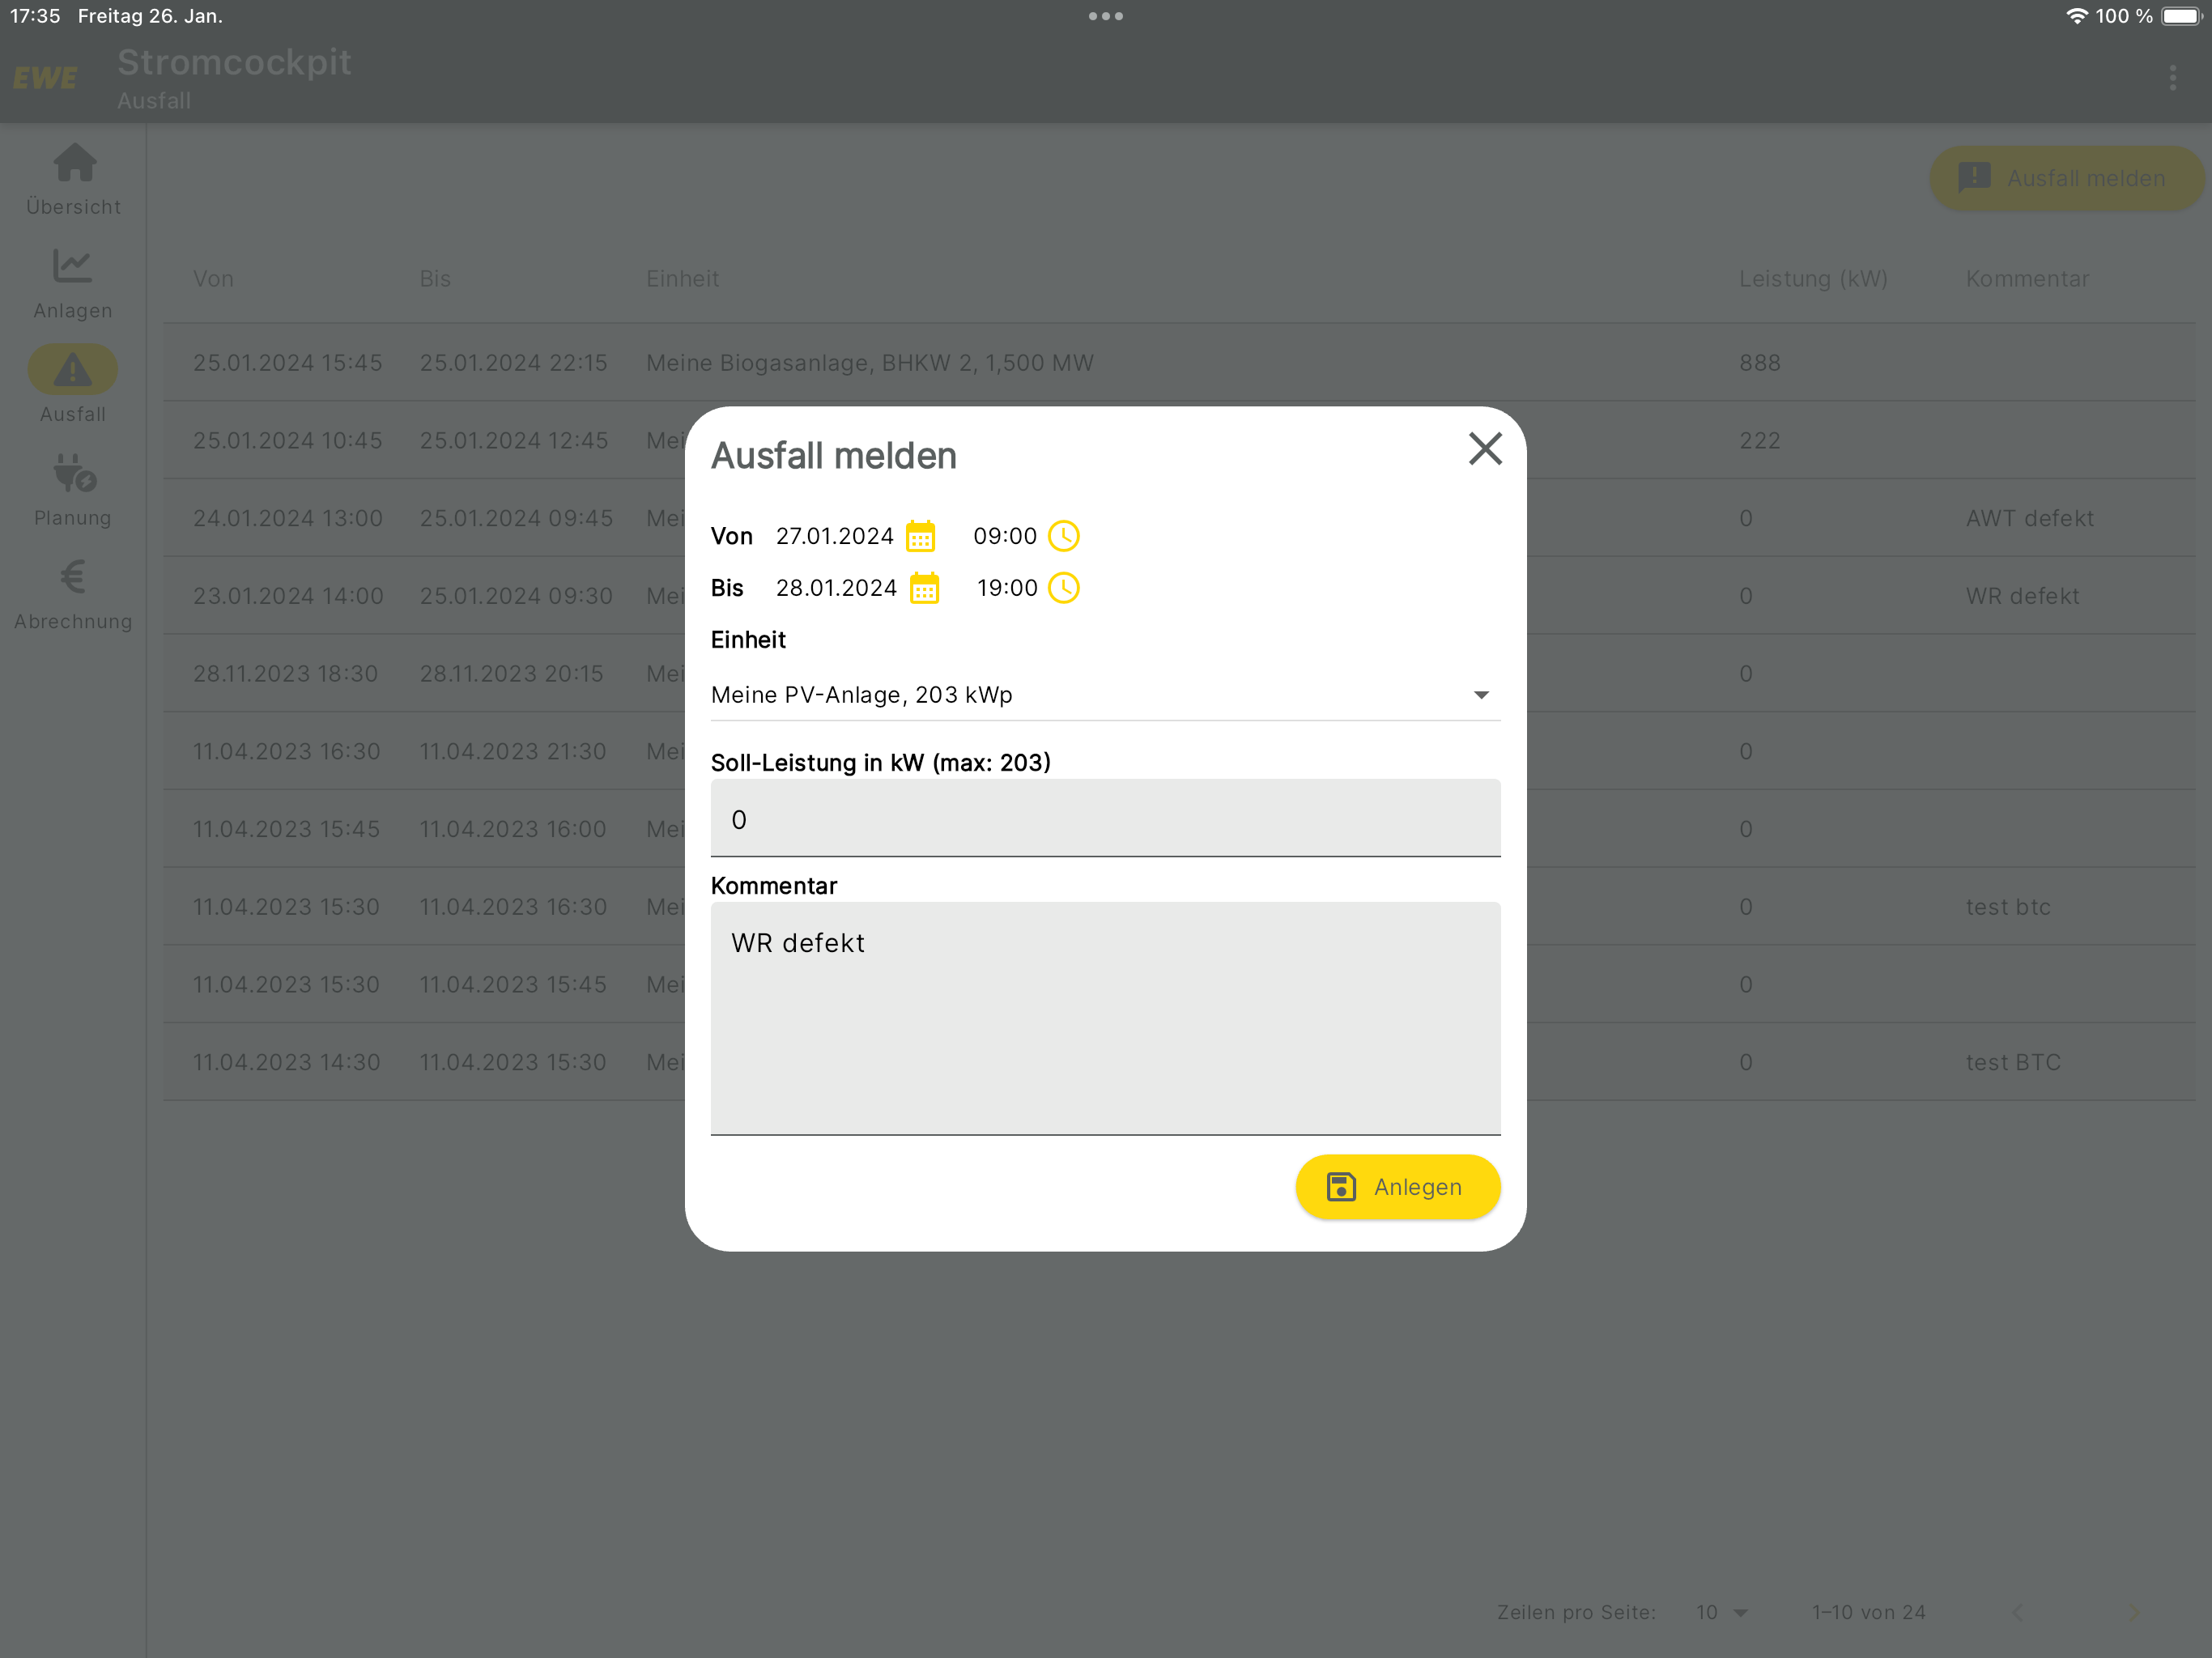Select row with Meine Biogasanlage, BHKW 2

click(1179, 363)
